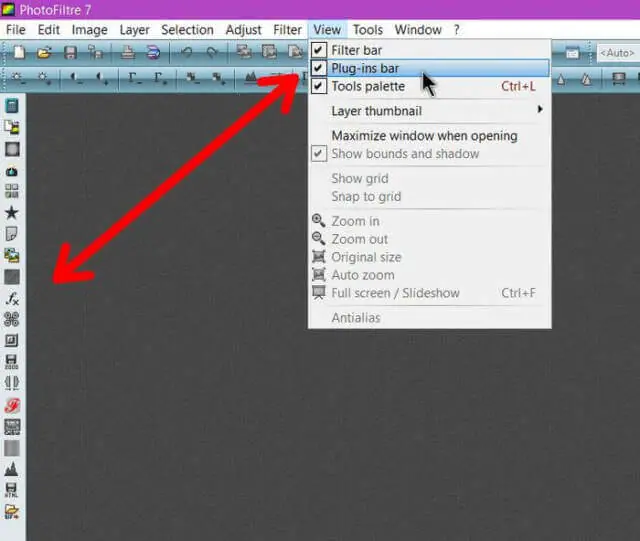
Task: Open the Auto zoom dropdown box
Action: [618, 53]
